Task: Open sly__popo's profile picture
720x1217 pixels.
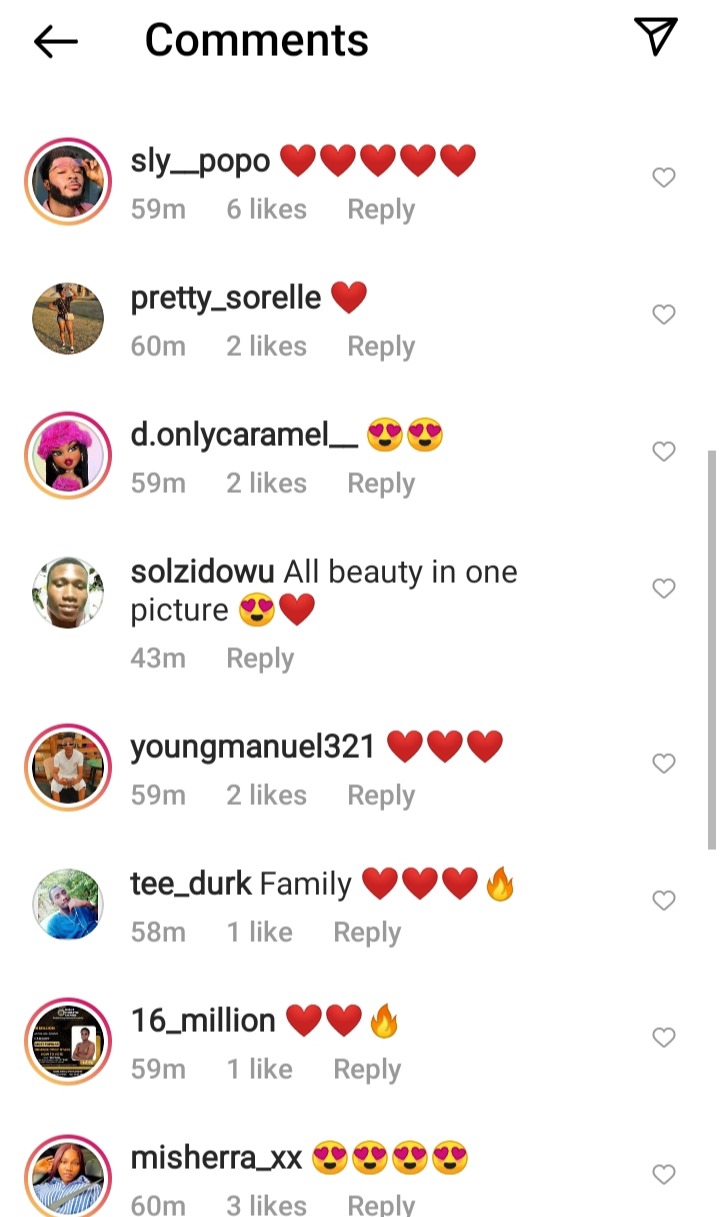Action: coord(68,182)
